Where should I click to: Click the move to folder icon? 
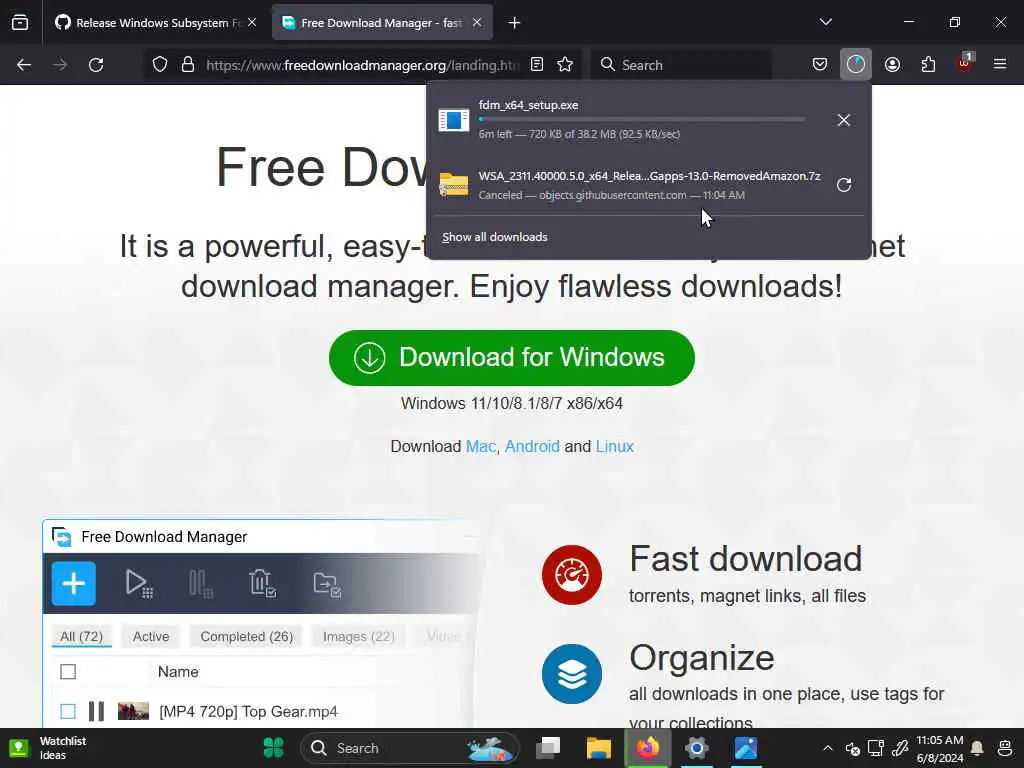click(x=327, y=583)
